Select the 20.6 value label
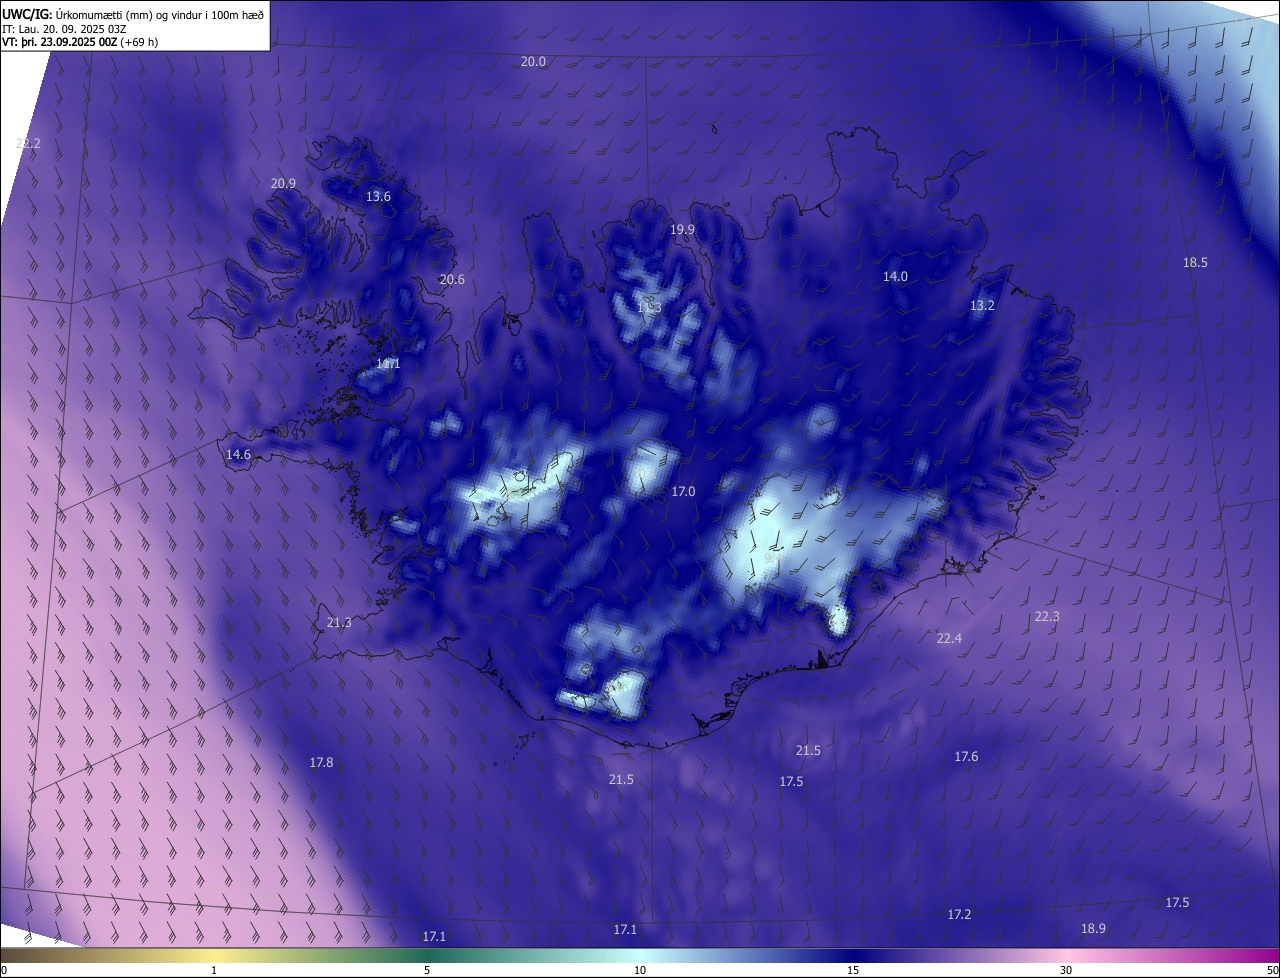This screenshot has width=1280, height=978. [452, 280]
